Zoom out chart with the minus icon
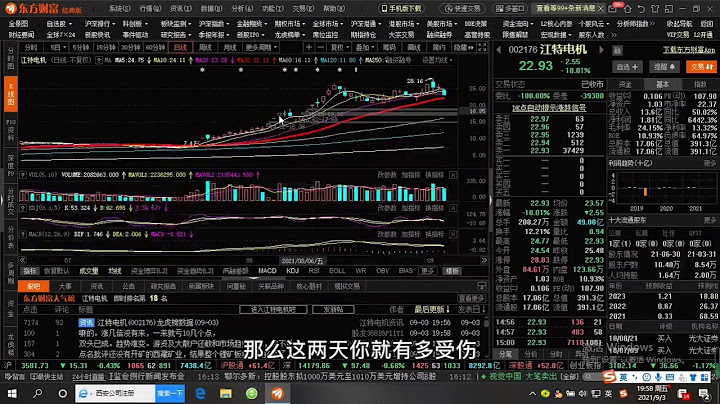The width and height of the screenshot is (720, 404). [321, 47]
